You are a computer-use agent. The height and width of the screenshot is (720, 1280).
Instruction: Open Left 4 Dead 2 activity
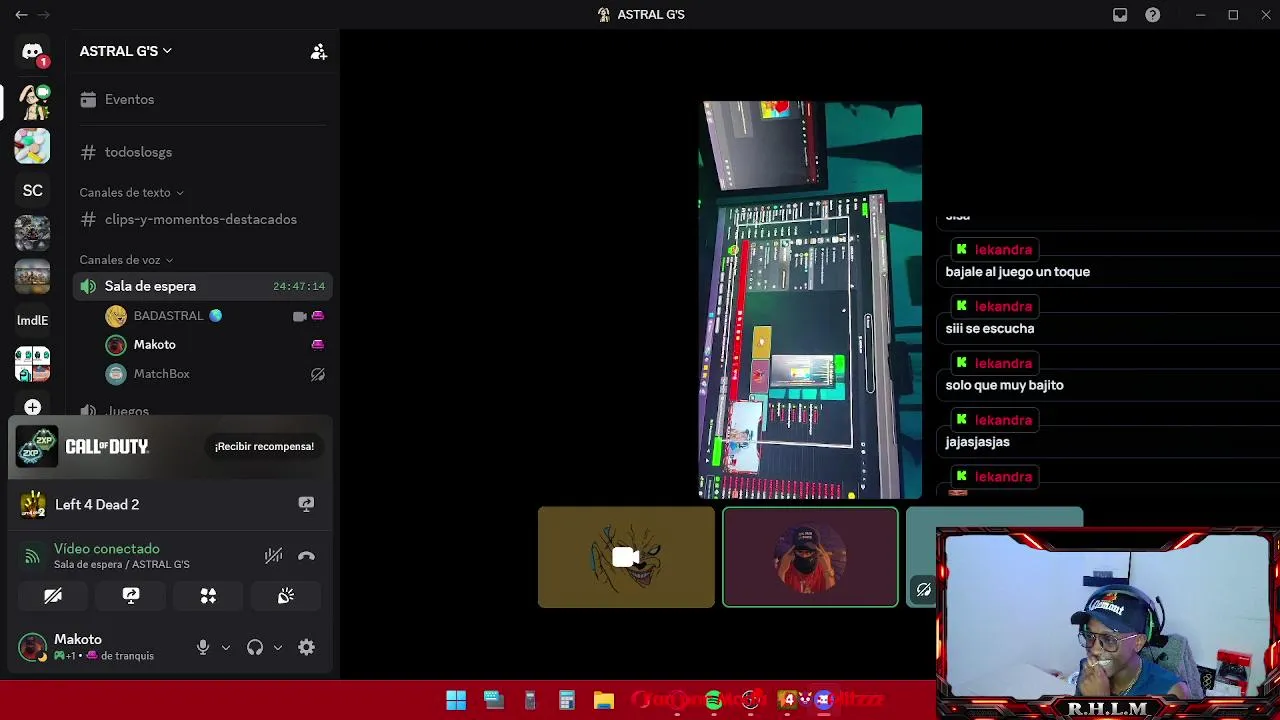point(97,504)
